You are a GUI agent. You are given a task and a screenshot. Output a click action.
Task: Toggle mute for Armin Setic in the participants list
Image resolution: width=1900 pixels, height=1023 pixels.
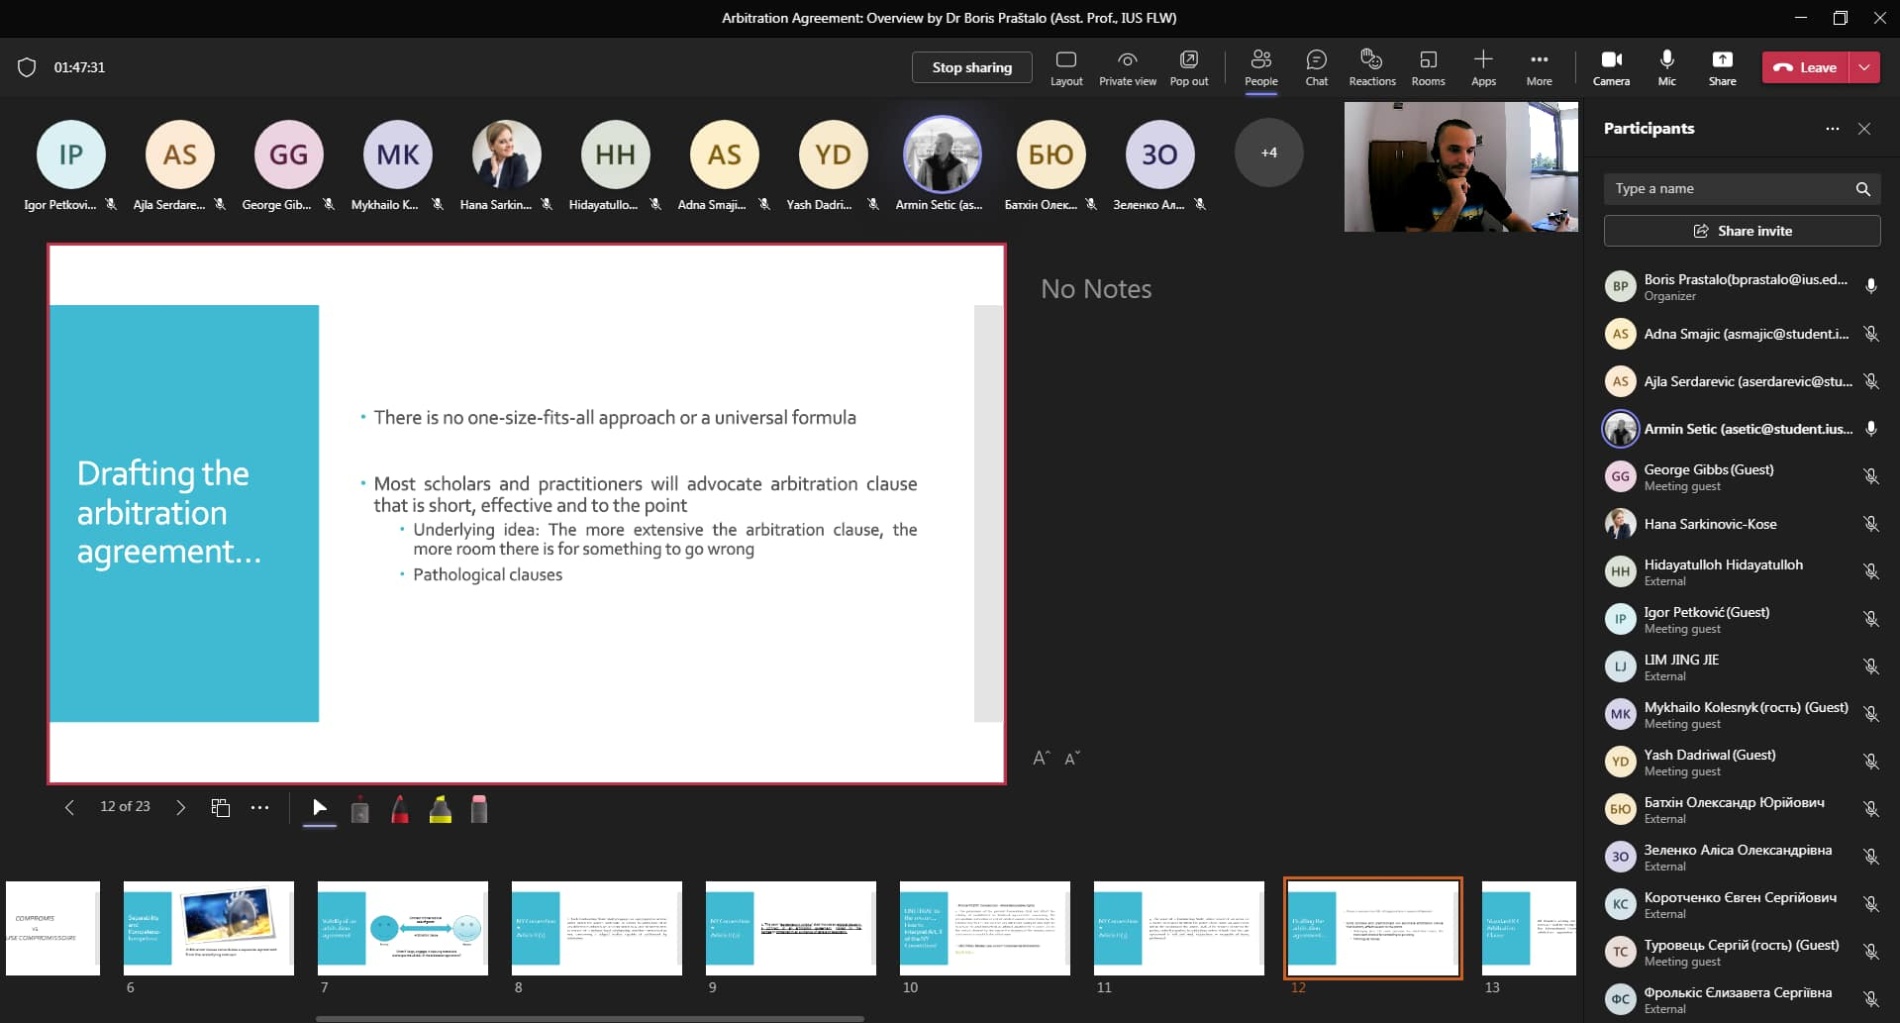(x=1870, y=429)
